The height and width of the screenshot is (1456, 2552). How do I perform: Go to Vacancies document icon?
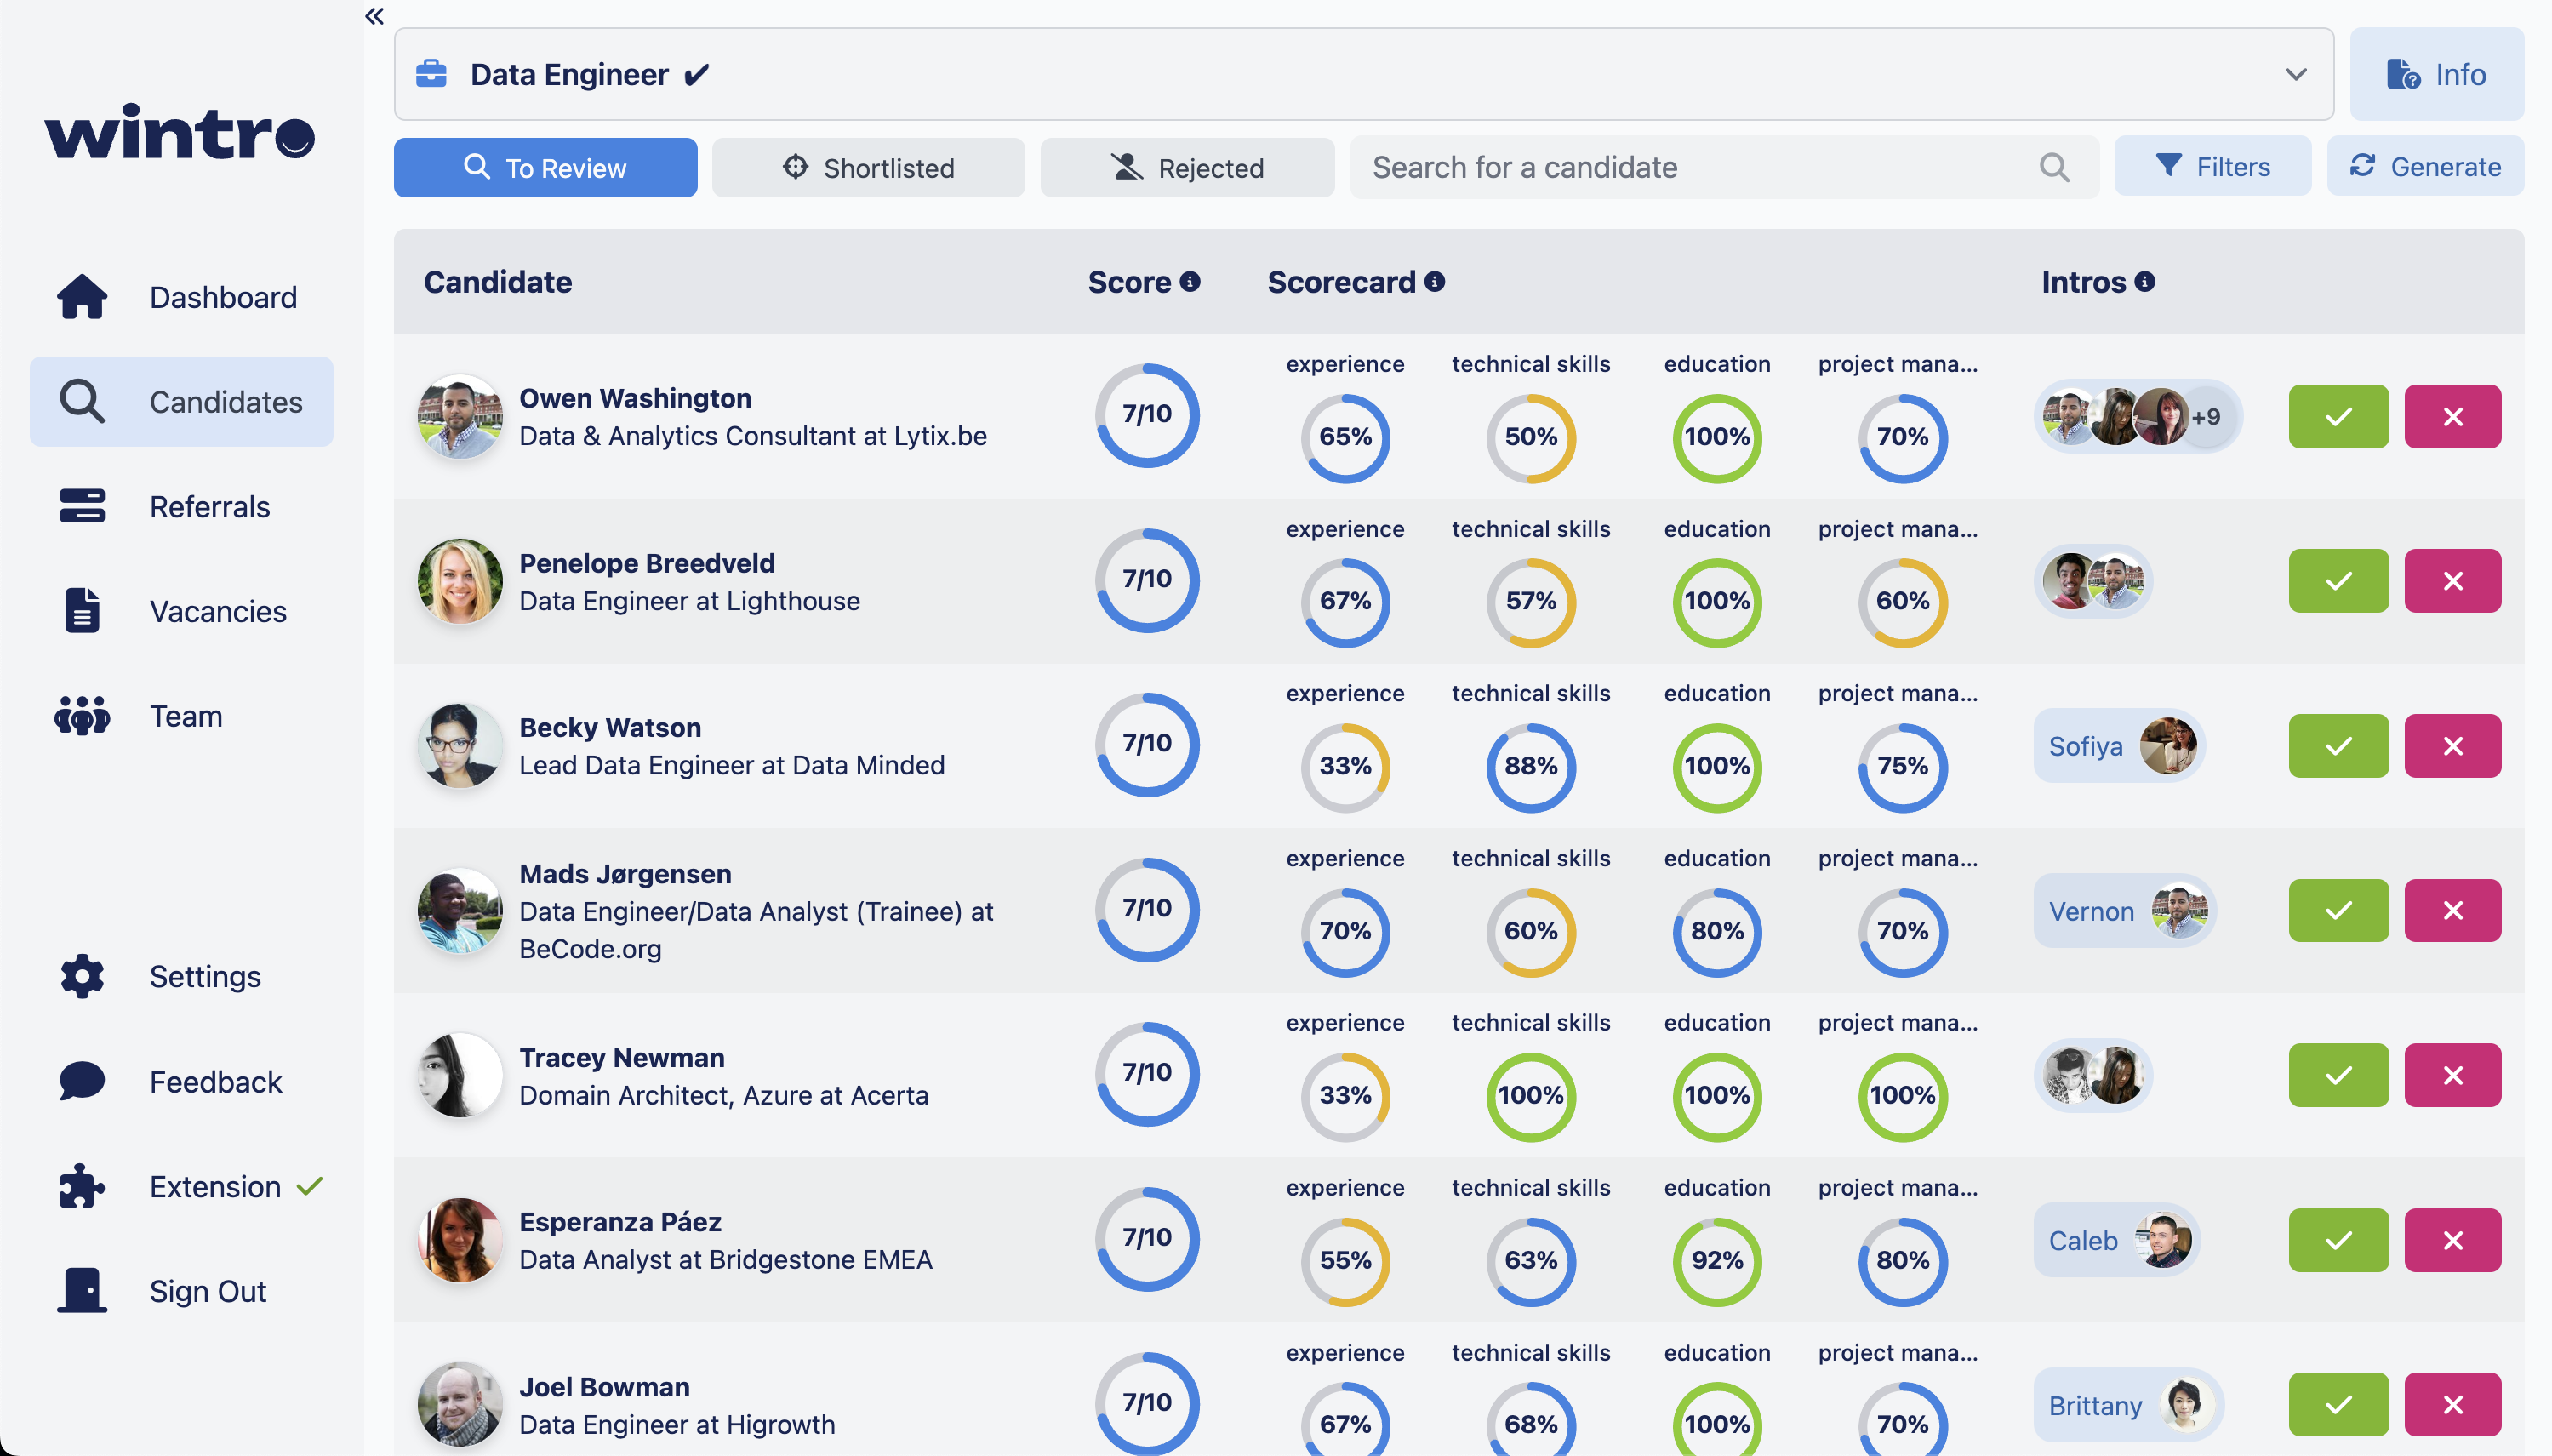82,611
